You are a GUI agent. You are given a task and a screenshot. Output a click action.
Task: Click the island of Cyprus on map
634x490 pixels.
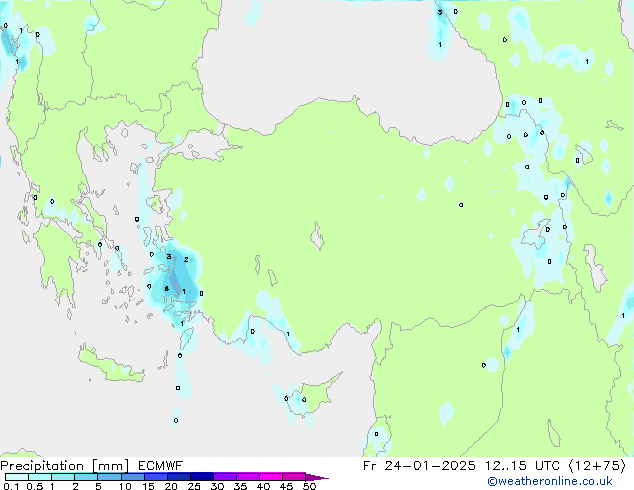pyautogui.click(x=313, y=393)
